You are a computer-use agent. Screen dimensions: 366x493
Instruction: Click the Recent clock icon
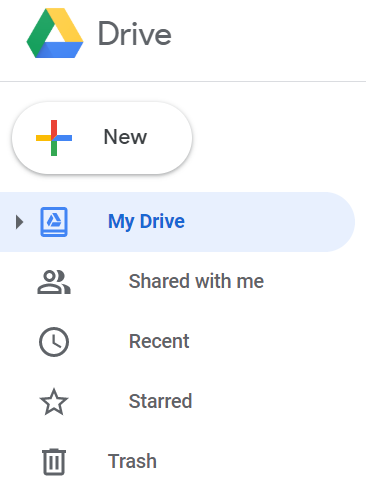pos(54,342)
